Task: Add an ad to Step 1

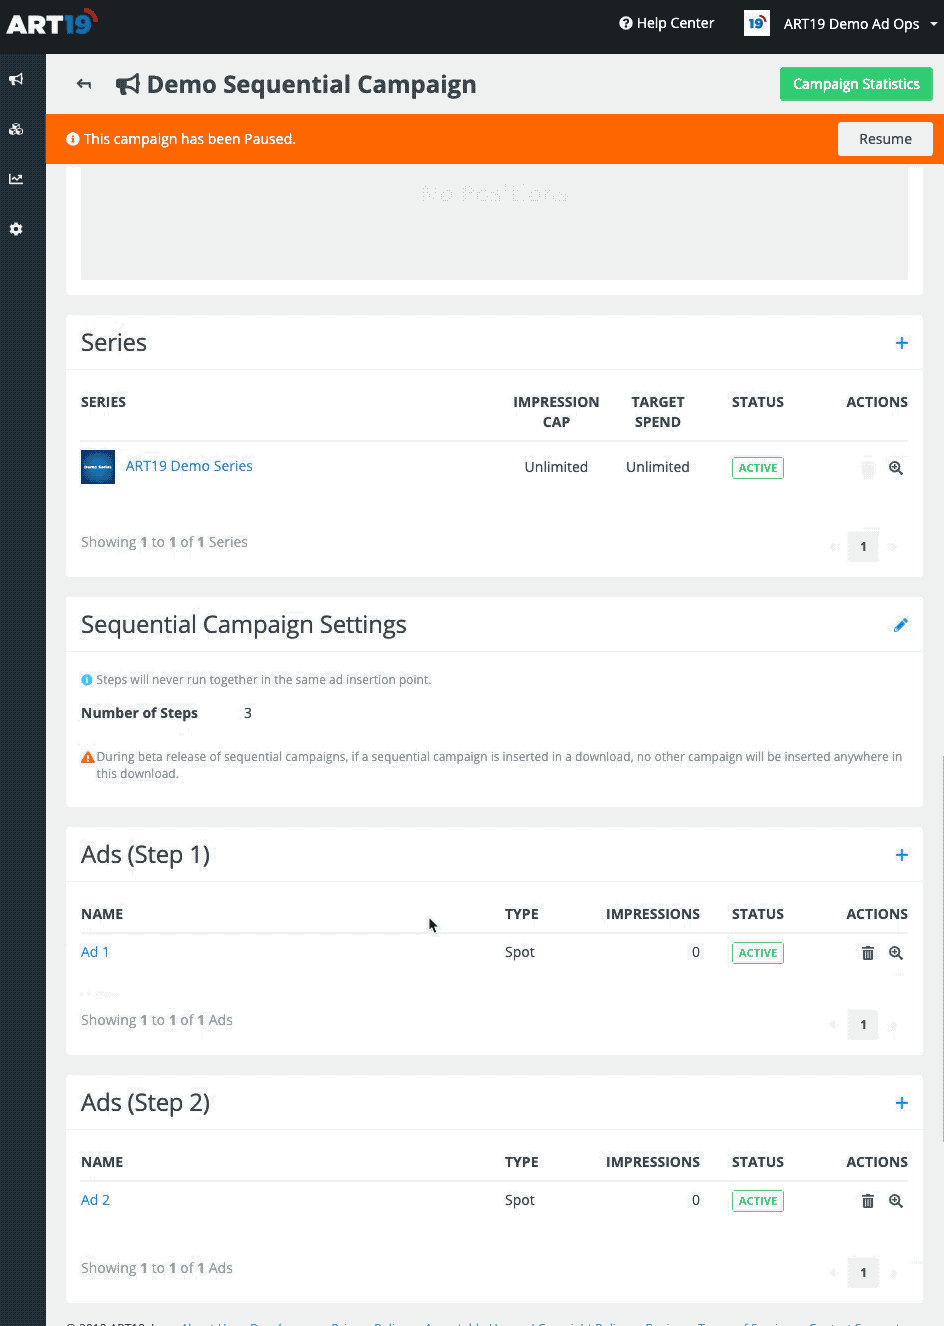Action: click(x=901, y=855)
